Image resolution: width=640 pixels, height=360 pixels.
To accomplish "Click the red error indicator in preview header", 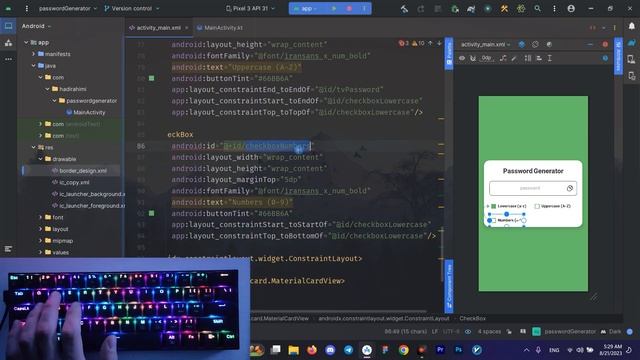I will point(605,44).
